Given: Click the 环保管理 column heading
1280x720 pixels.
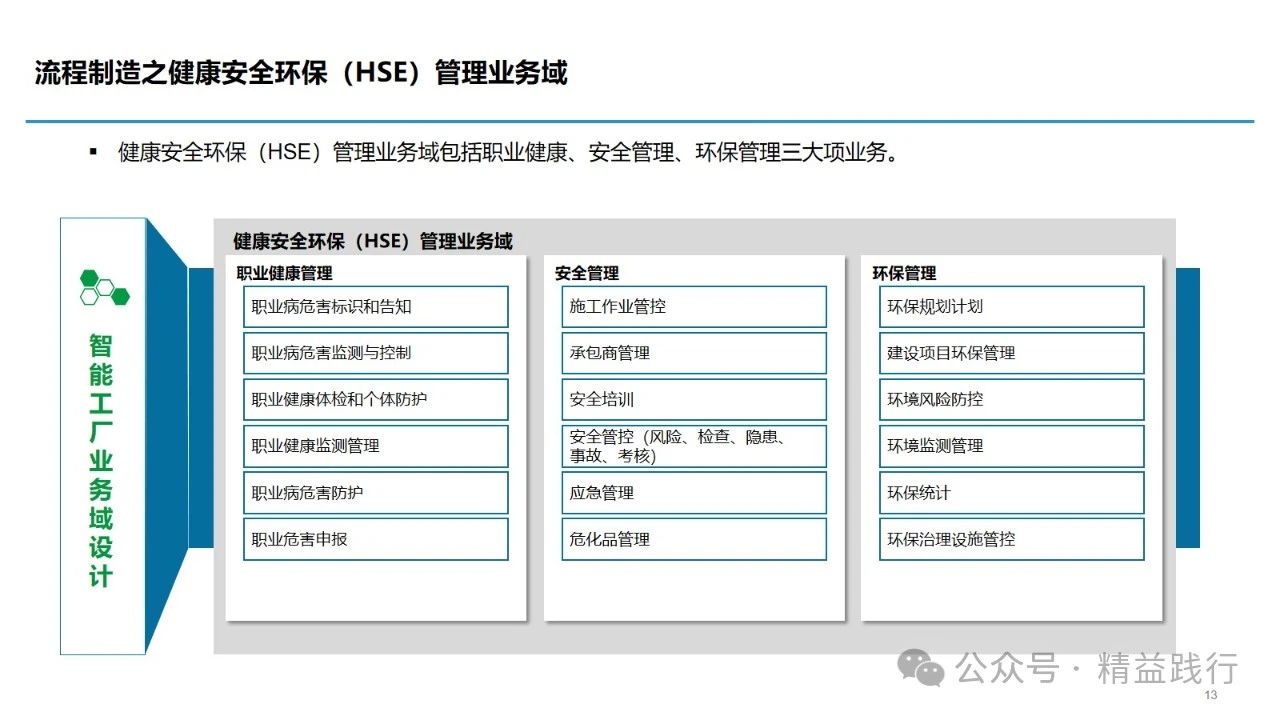Looking at the screenshot, I should tap(904, 273).
